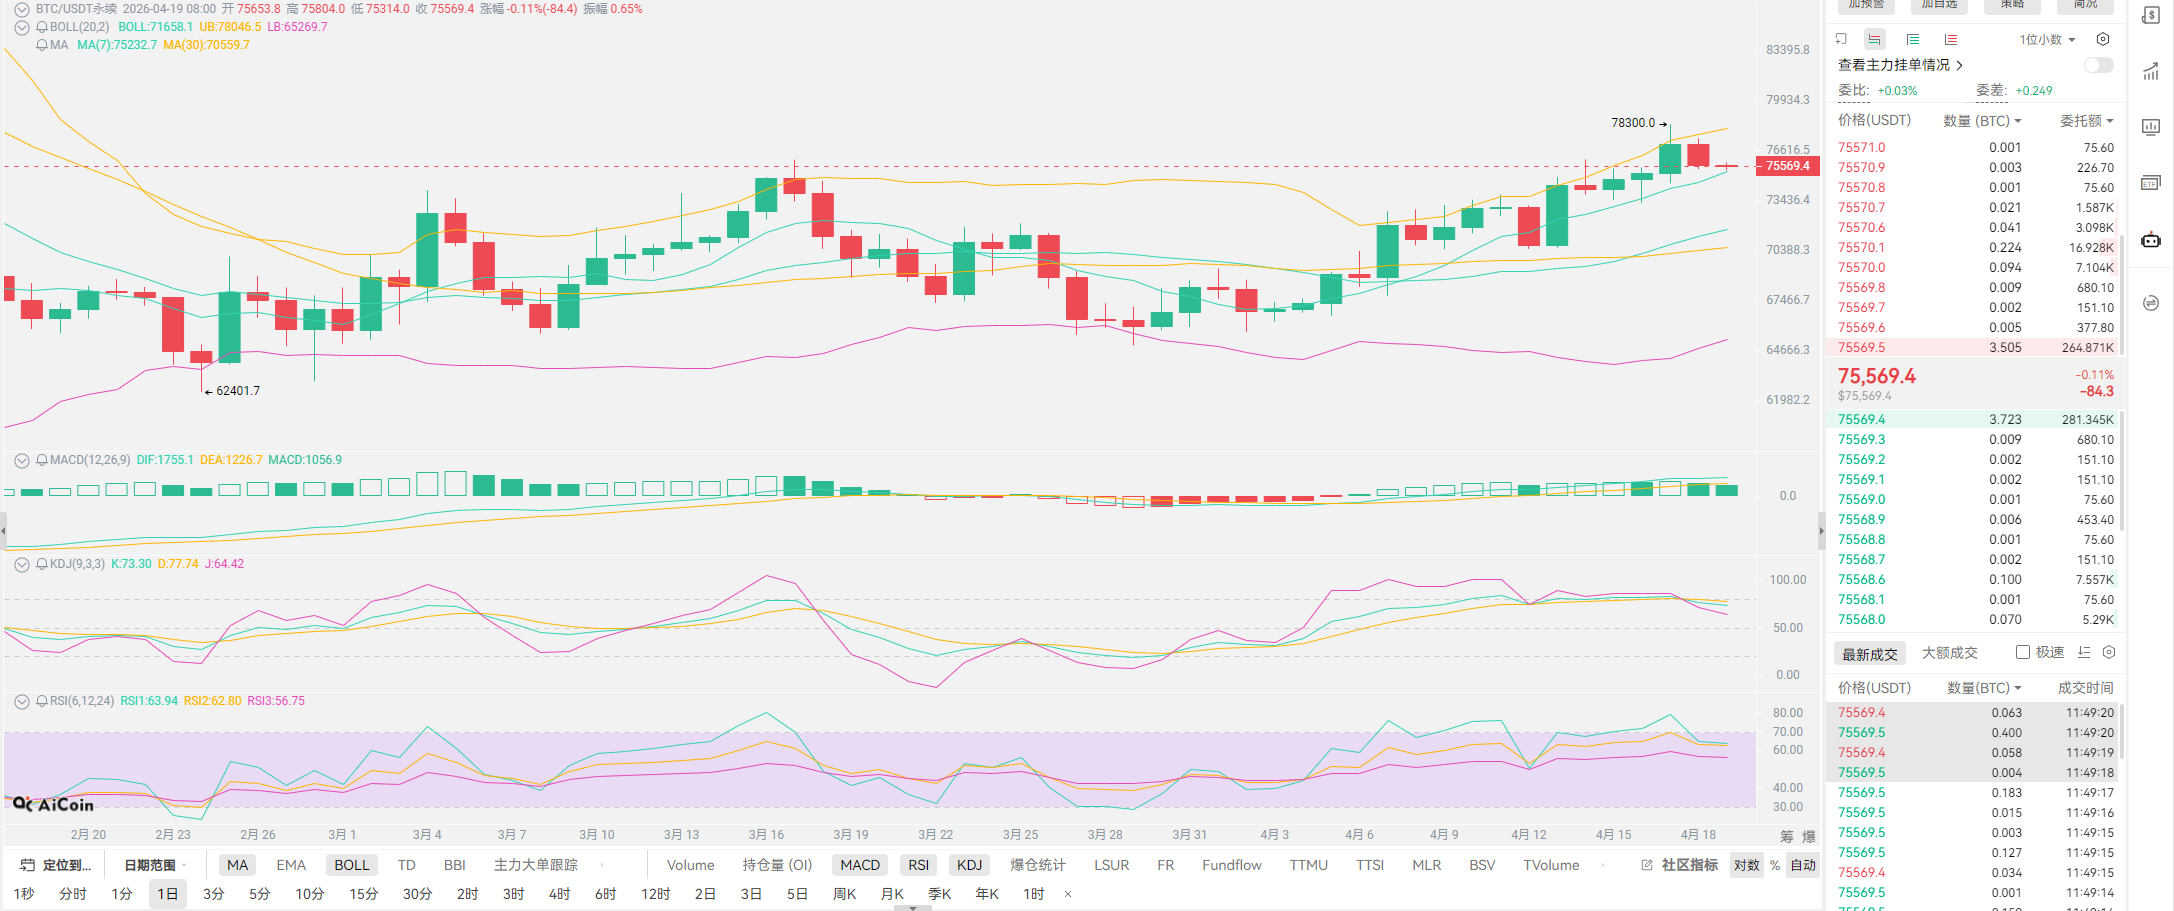Viewport: 2174px width, 911px height.
Task: Collapse the MACD indicator panel arrow
Action: [x=21, y=460]
